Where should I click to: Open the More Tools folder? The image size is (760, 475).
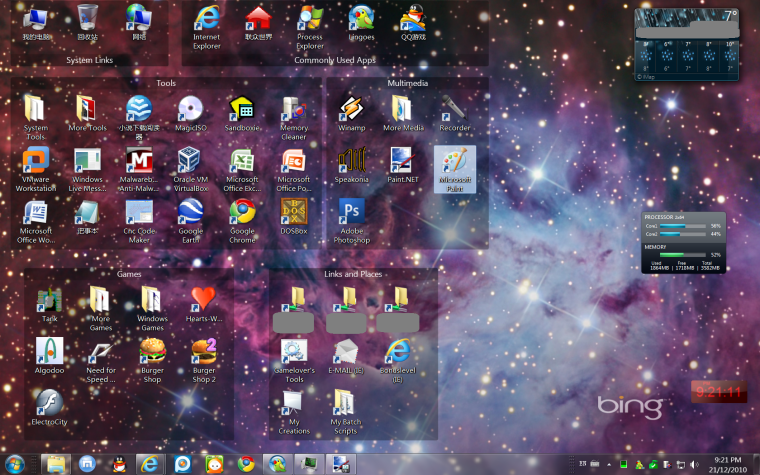click(x=87, y=108)
